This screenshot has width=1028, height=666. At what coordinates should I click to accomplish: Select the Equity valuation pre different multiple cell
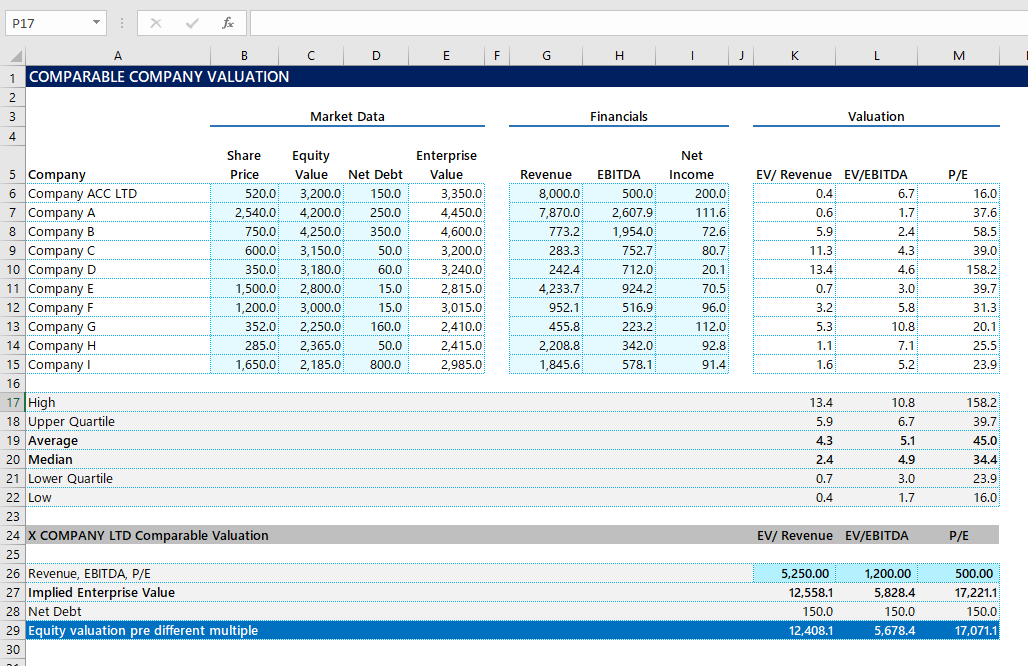click(x=140, y=630)
